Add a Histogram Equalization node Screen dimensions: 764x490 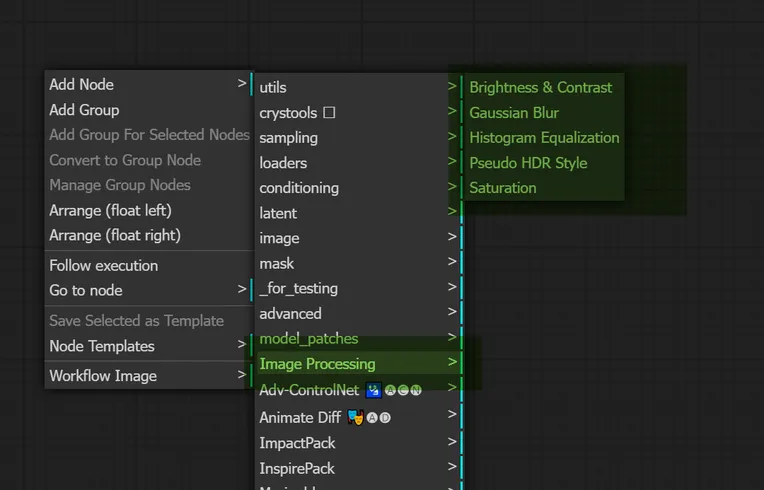[544, 138]
